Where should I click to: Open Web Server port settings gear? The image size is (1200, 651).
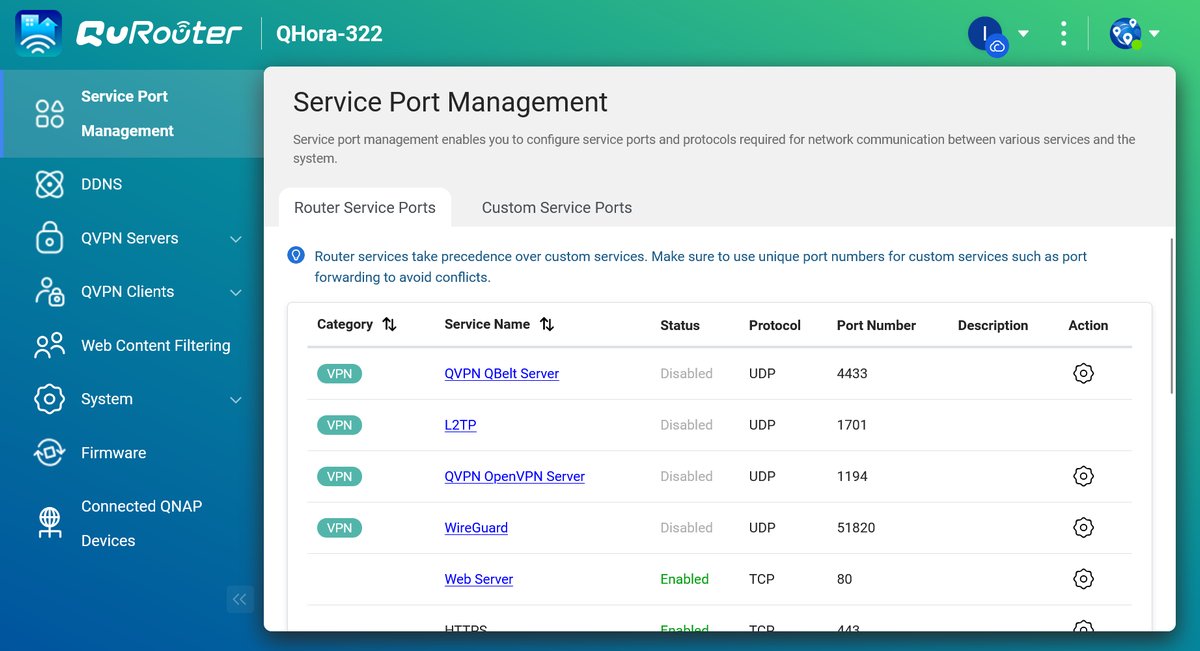pos(1082,579)
